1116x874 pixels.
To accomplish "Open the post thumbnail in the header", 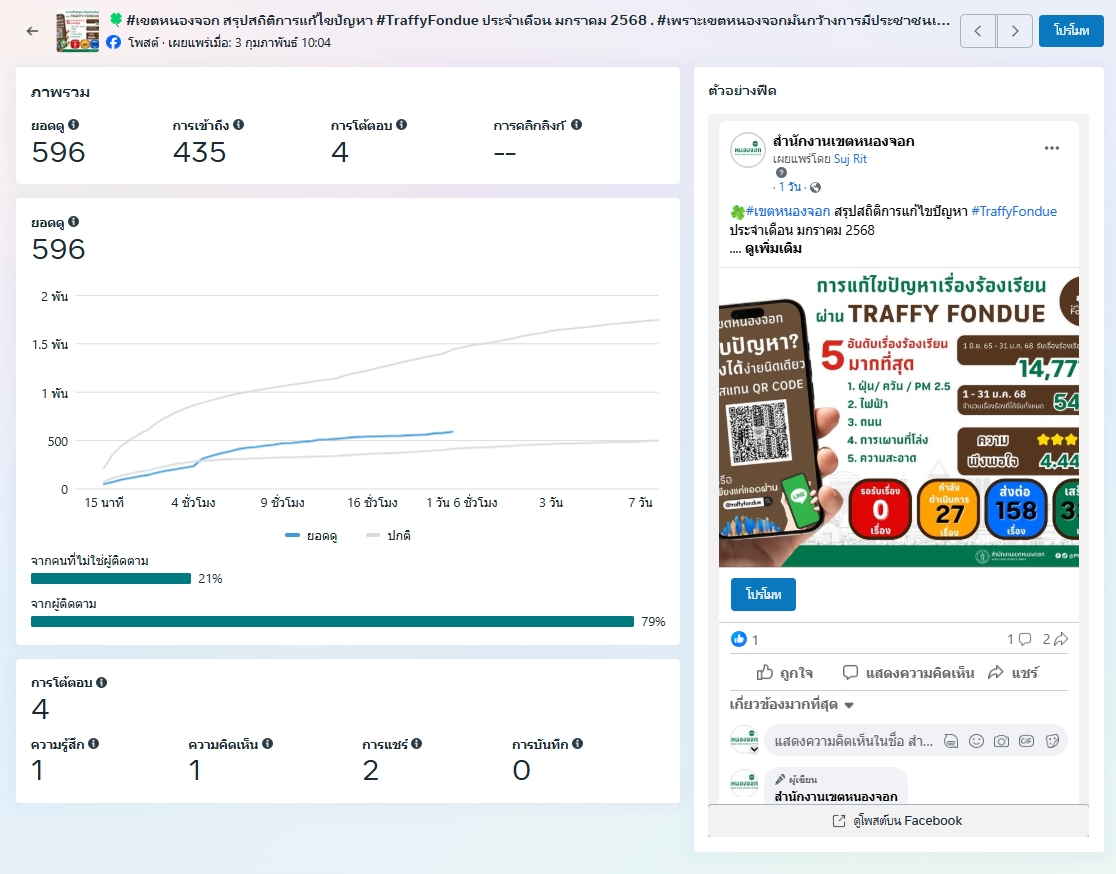I will pyautogui.click(x=78, y=31).
